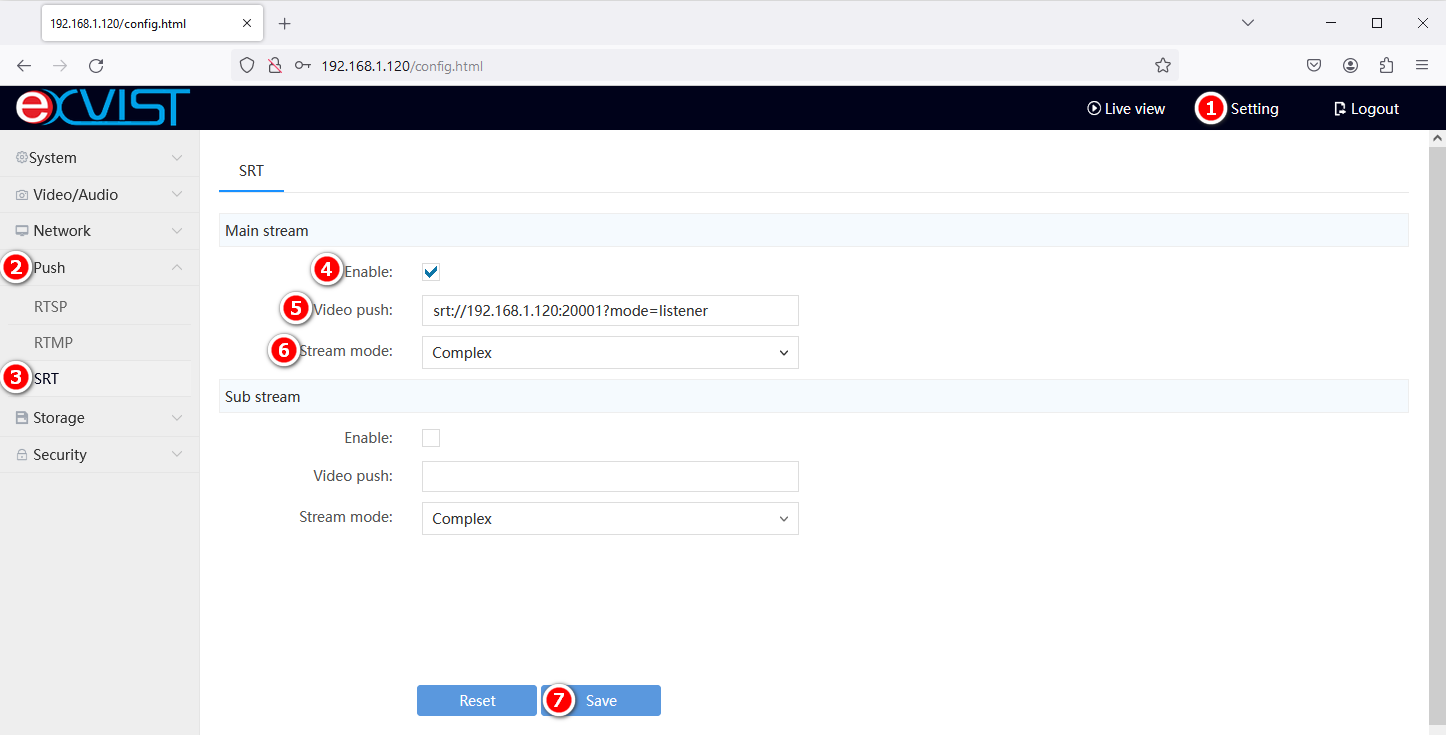Expand the System menu
1446x735 pixels.
100,158
